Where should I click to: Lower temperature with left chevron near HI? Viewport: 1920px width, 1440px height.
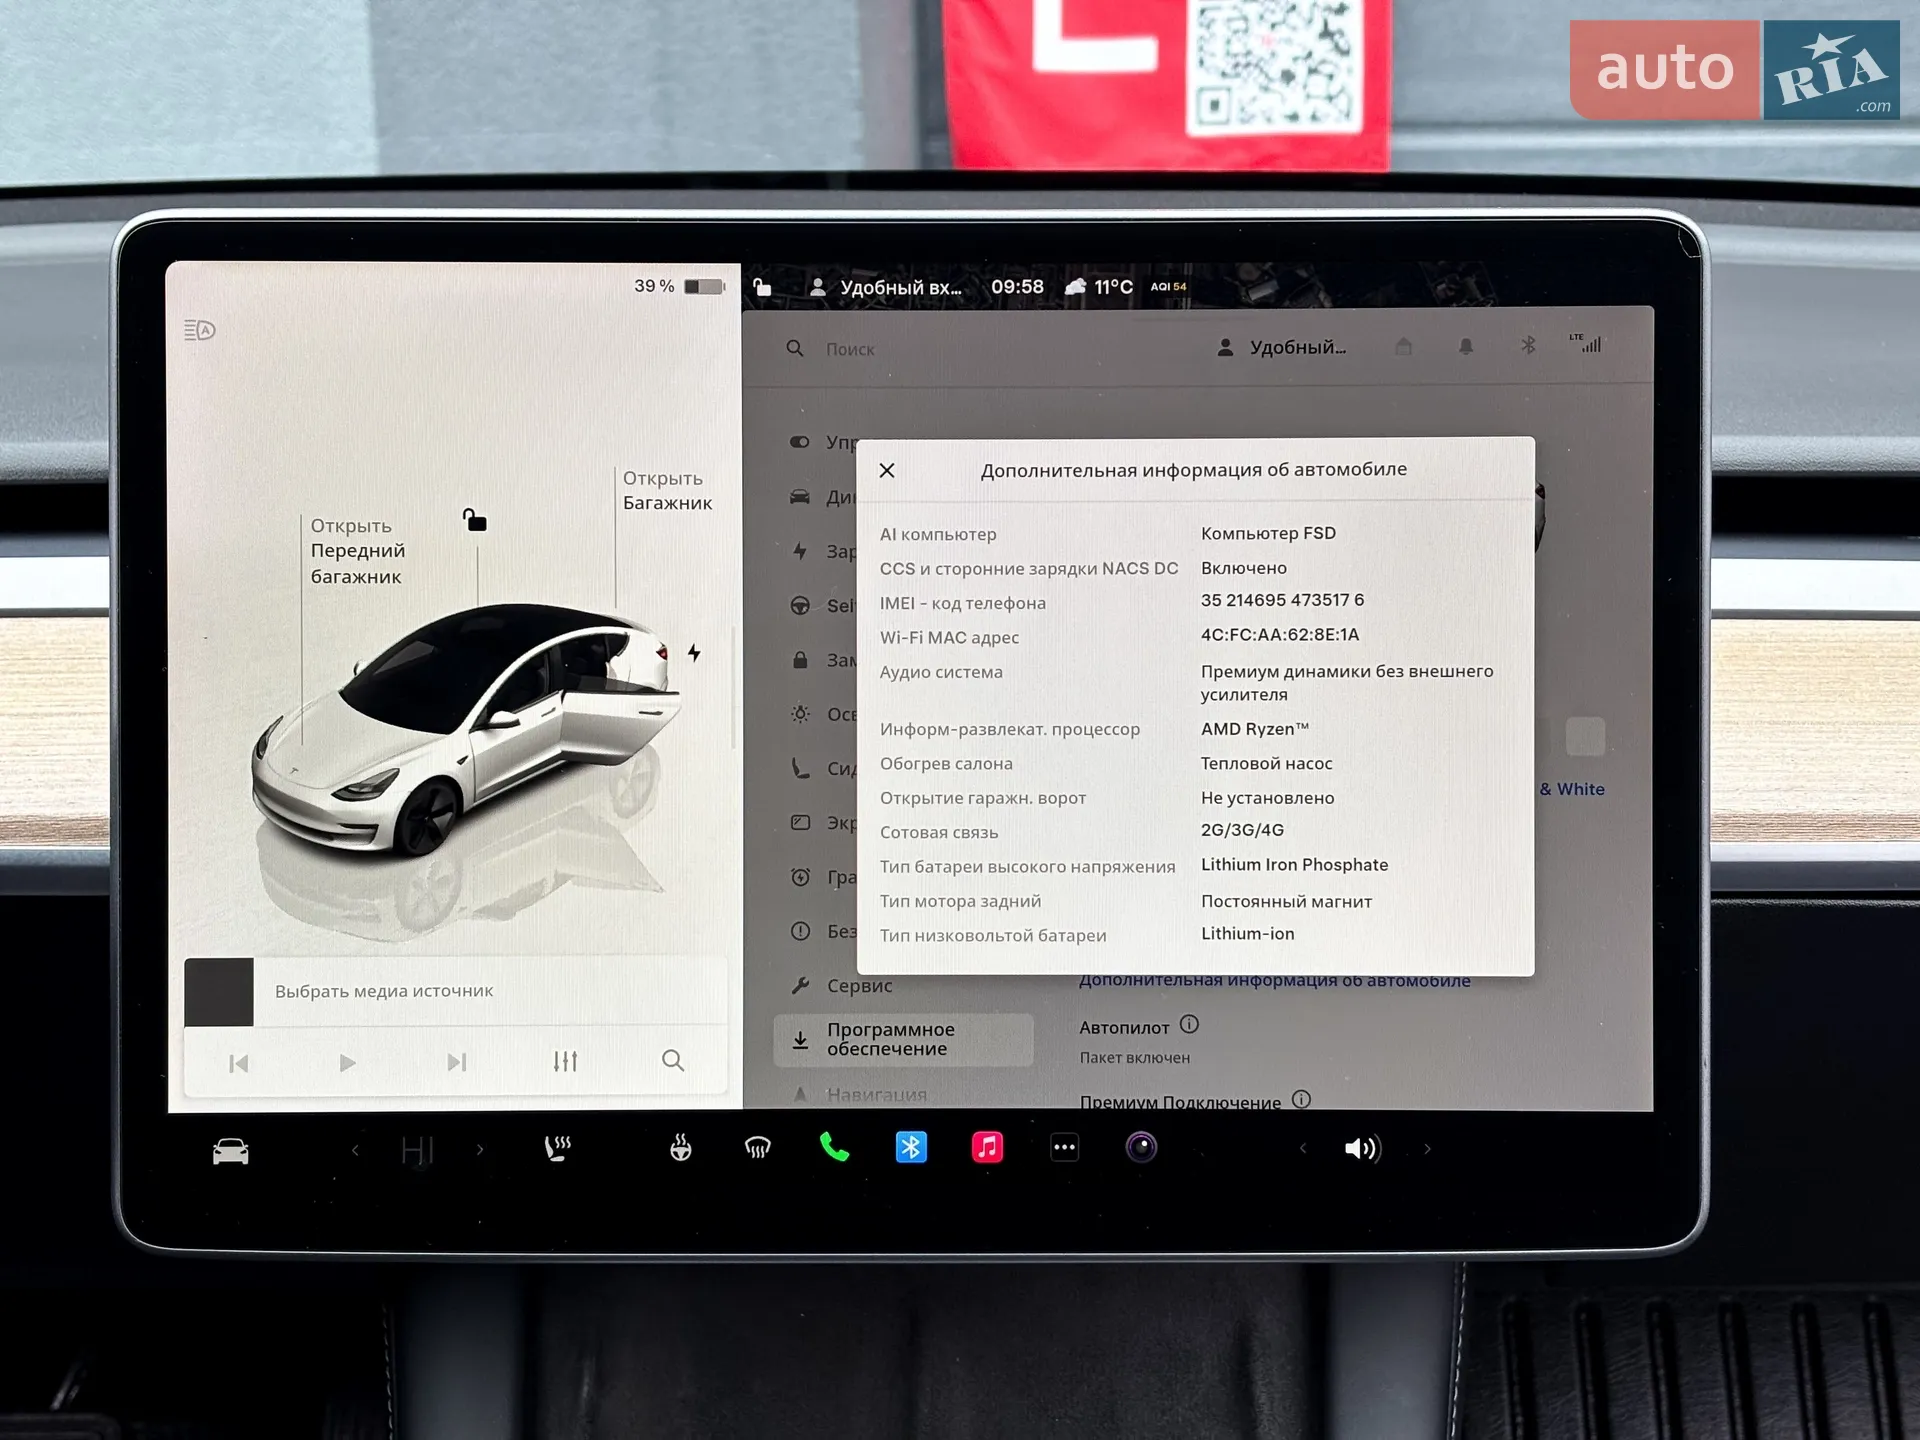pos(356,1150)
